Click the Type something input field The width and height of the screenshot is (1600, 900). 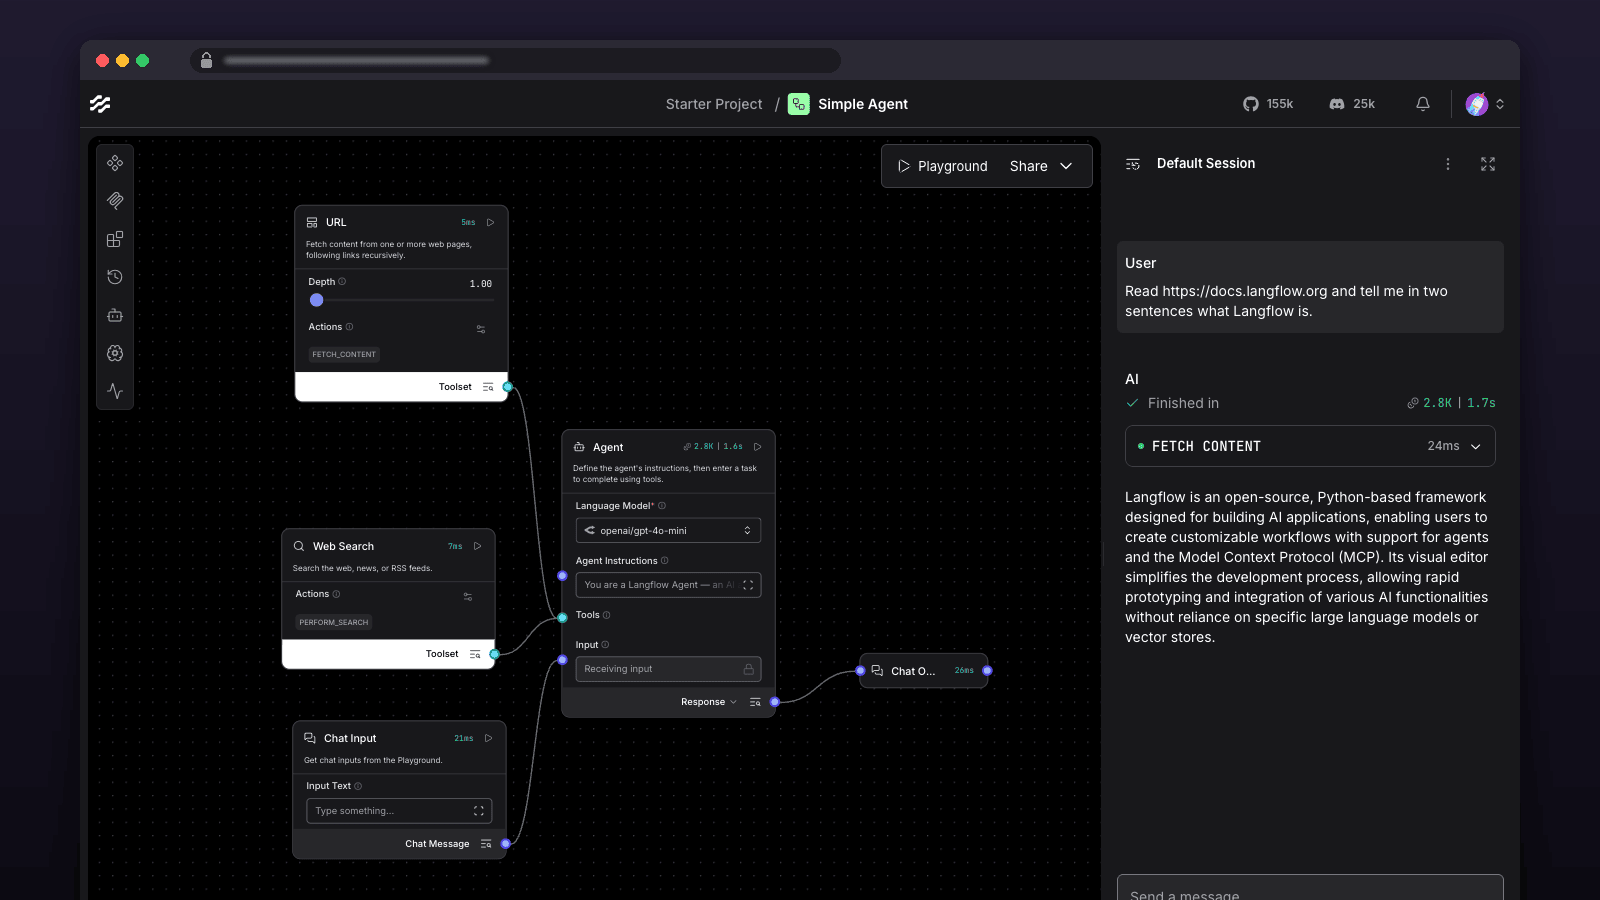[399, 811]
